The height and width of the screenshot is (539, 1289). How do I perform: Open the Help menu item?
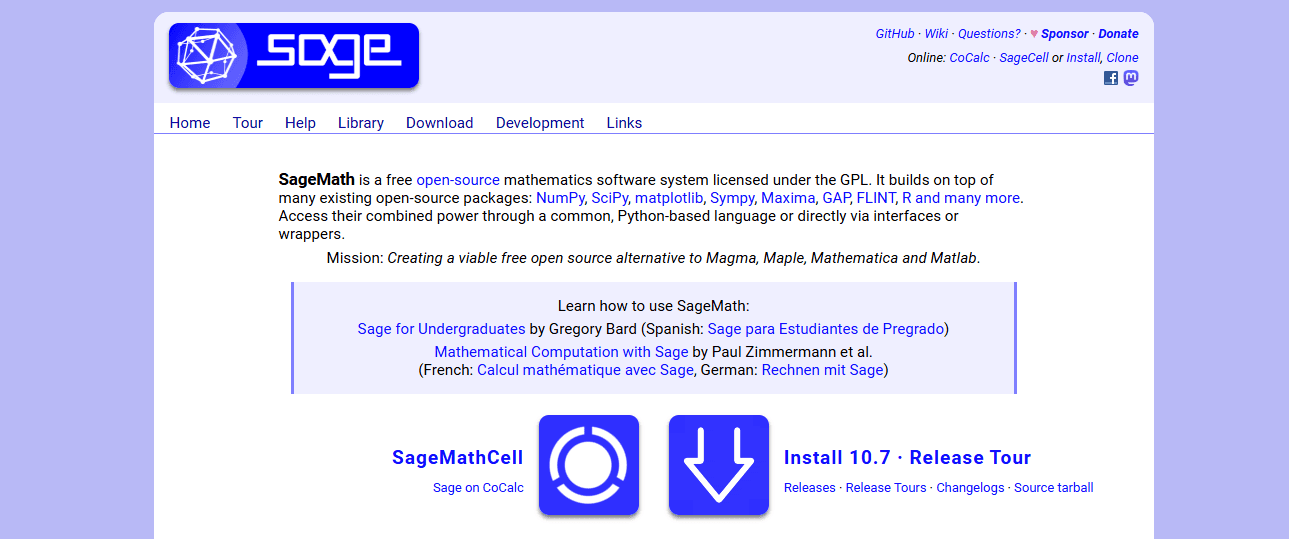coord(300,123)
